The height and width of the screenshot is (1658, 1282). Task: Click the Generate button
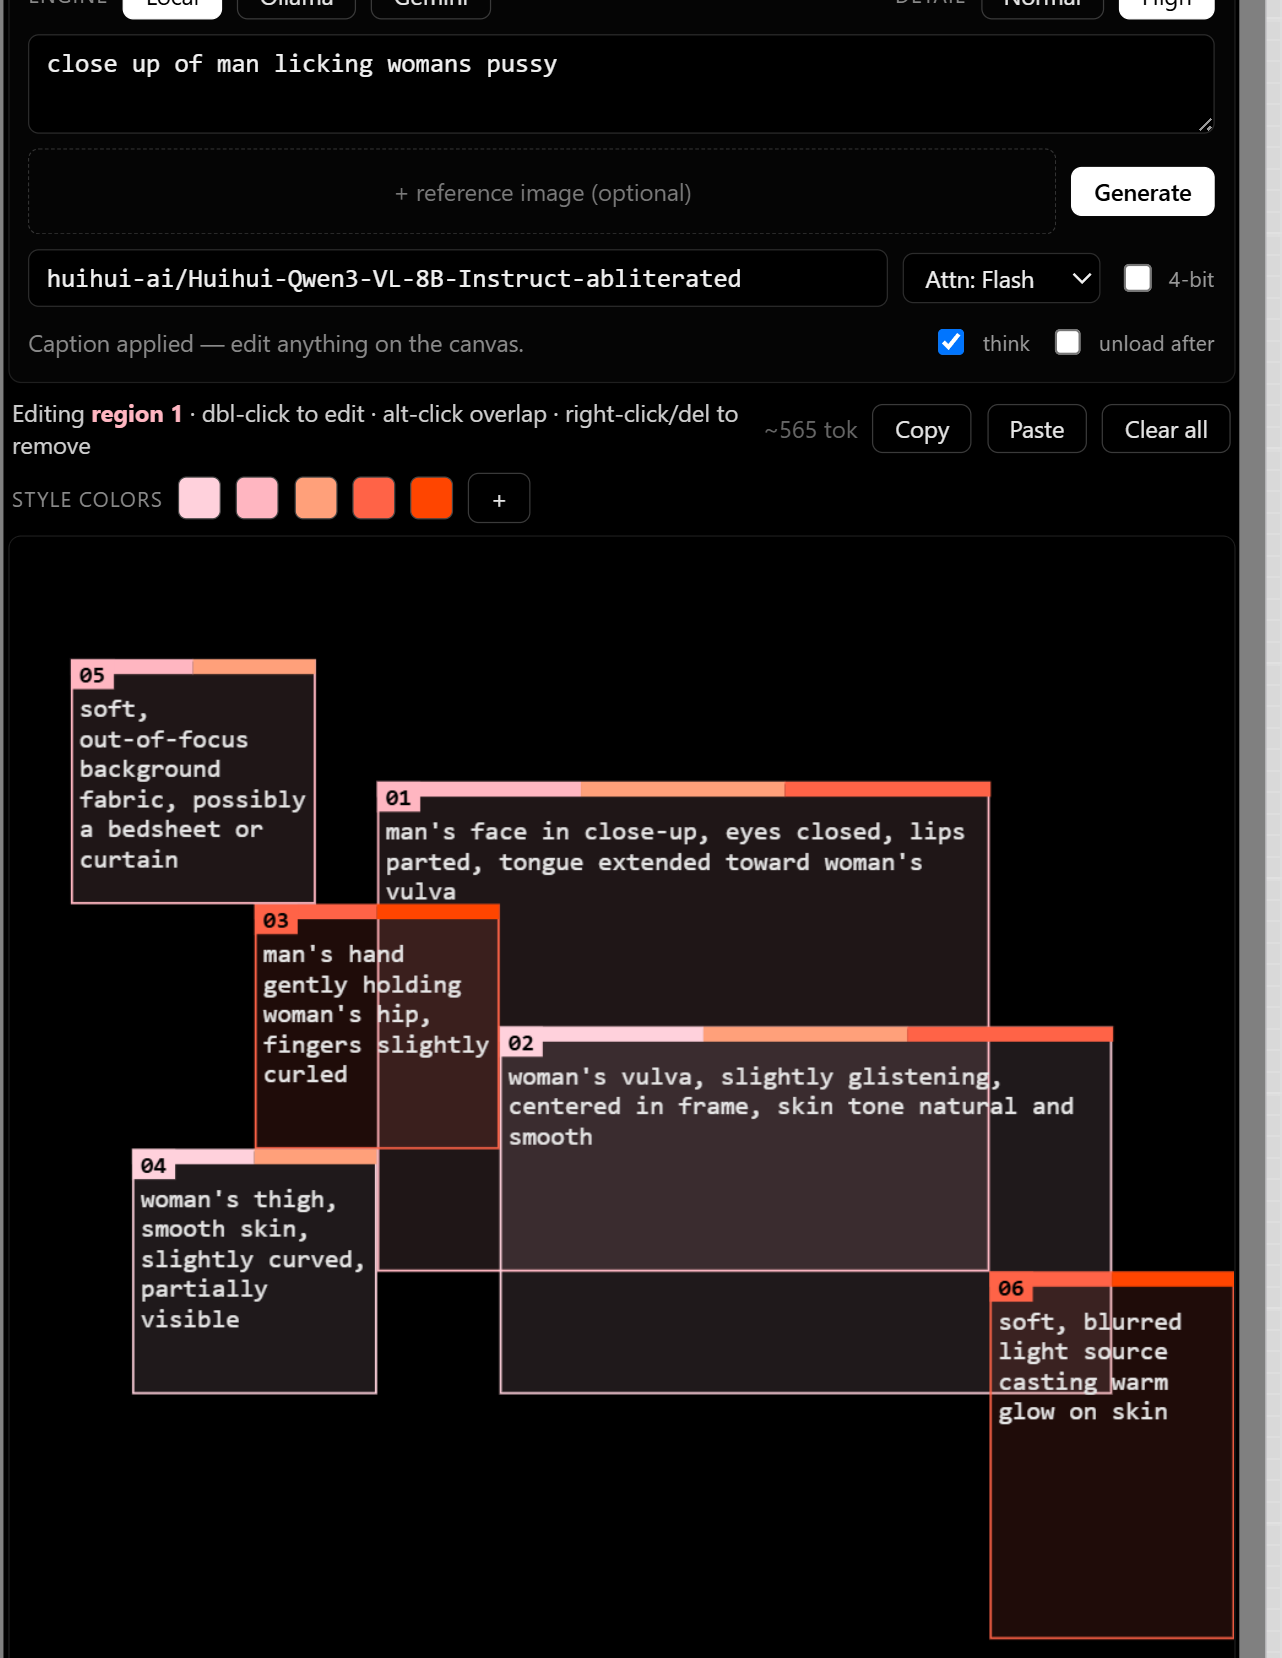(x=1142, y=192)
